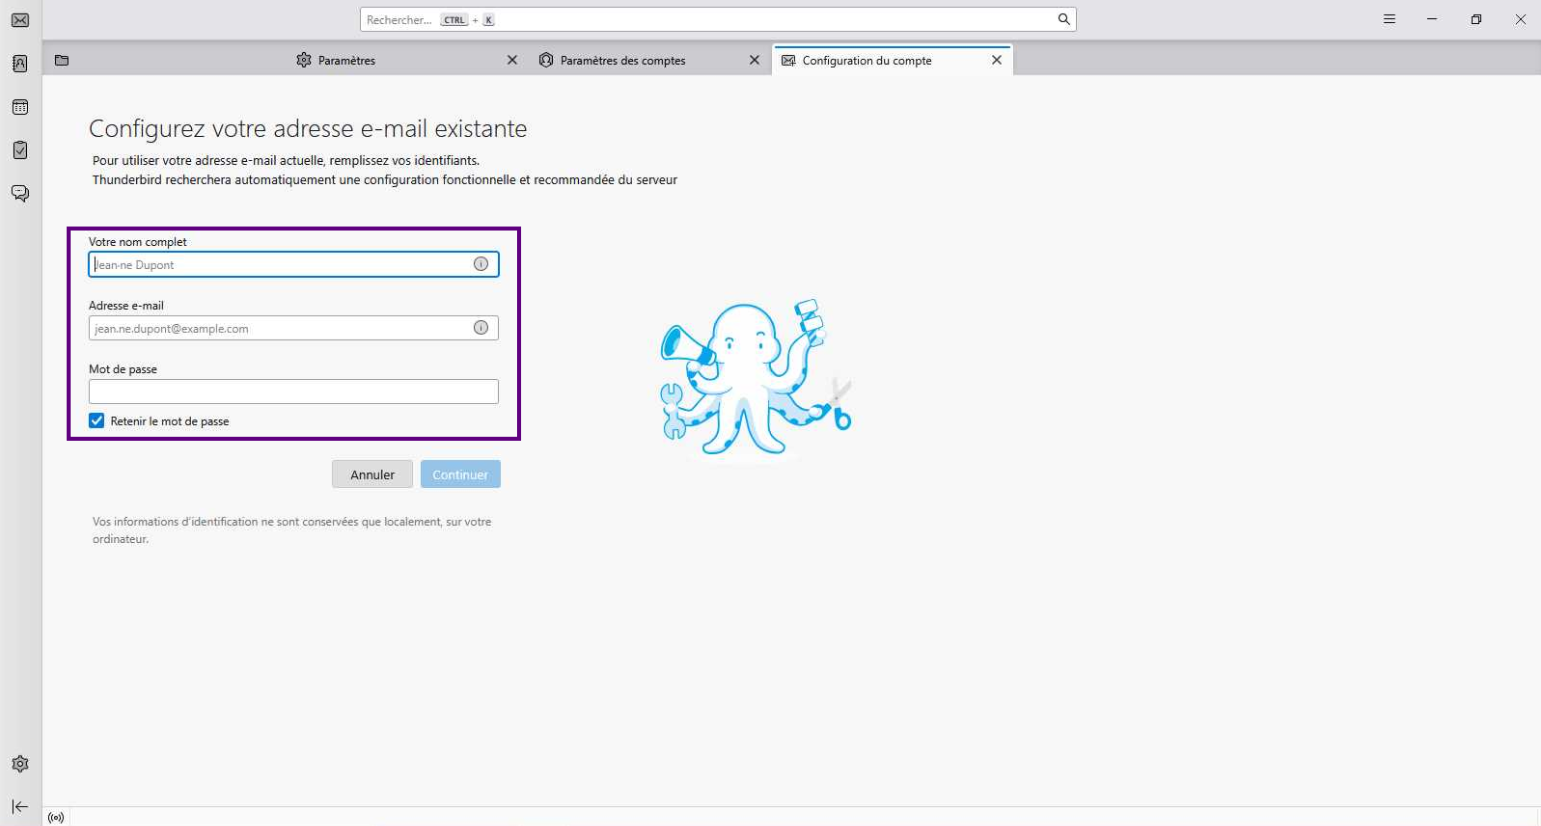Open the Tasks sidebar icon
The height and width of the screenshot is (826, 1541).
(x=20, y=150)
